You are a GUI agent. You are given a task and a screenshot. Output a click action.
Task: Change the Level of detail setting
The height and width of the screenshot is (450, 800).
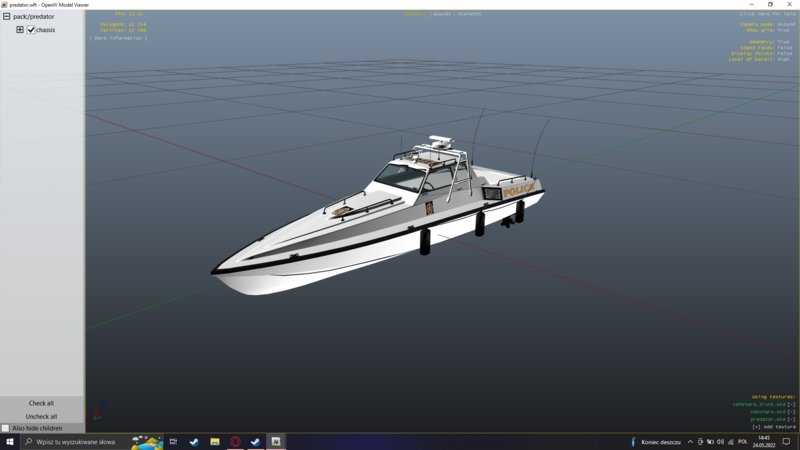pyautogui.click(x=759, y=59)
